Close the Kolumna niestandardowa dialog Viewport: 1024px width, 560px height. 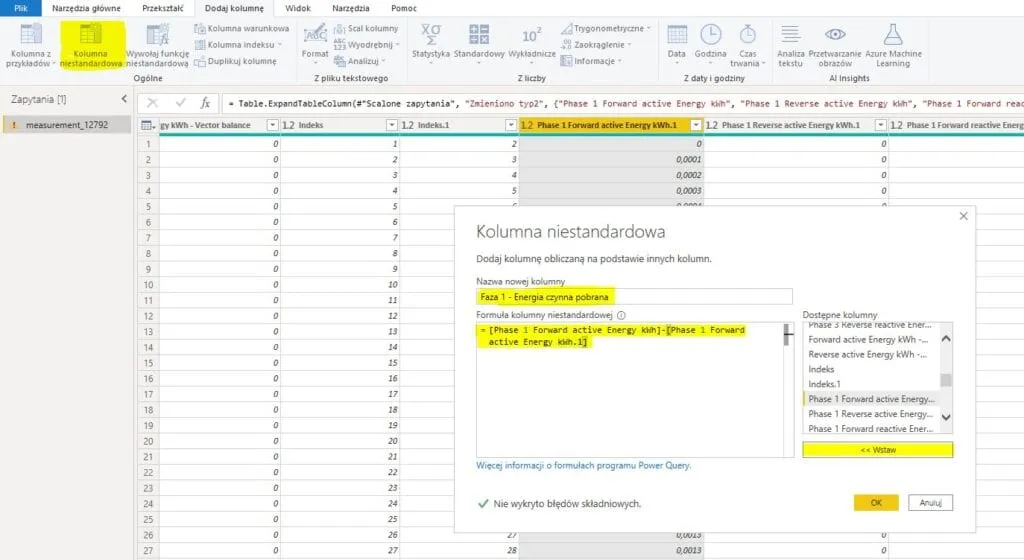point(963,216)
